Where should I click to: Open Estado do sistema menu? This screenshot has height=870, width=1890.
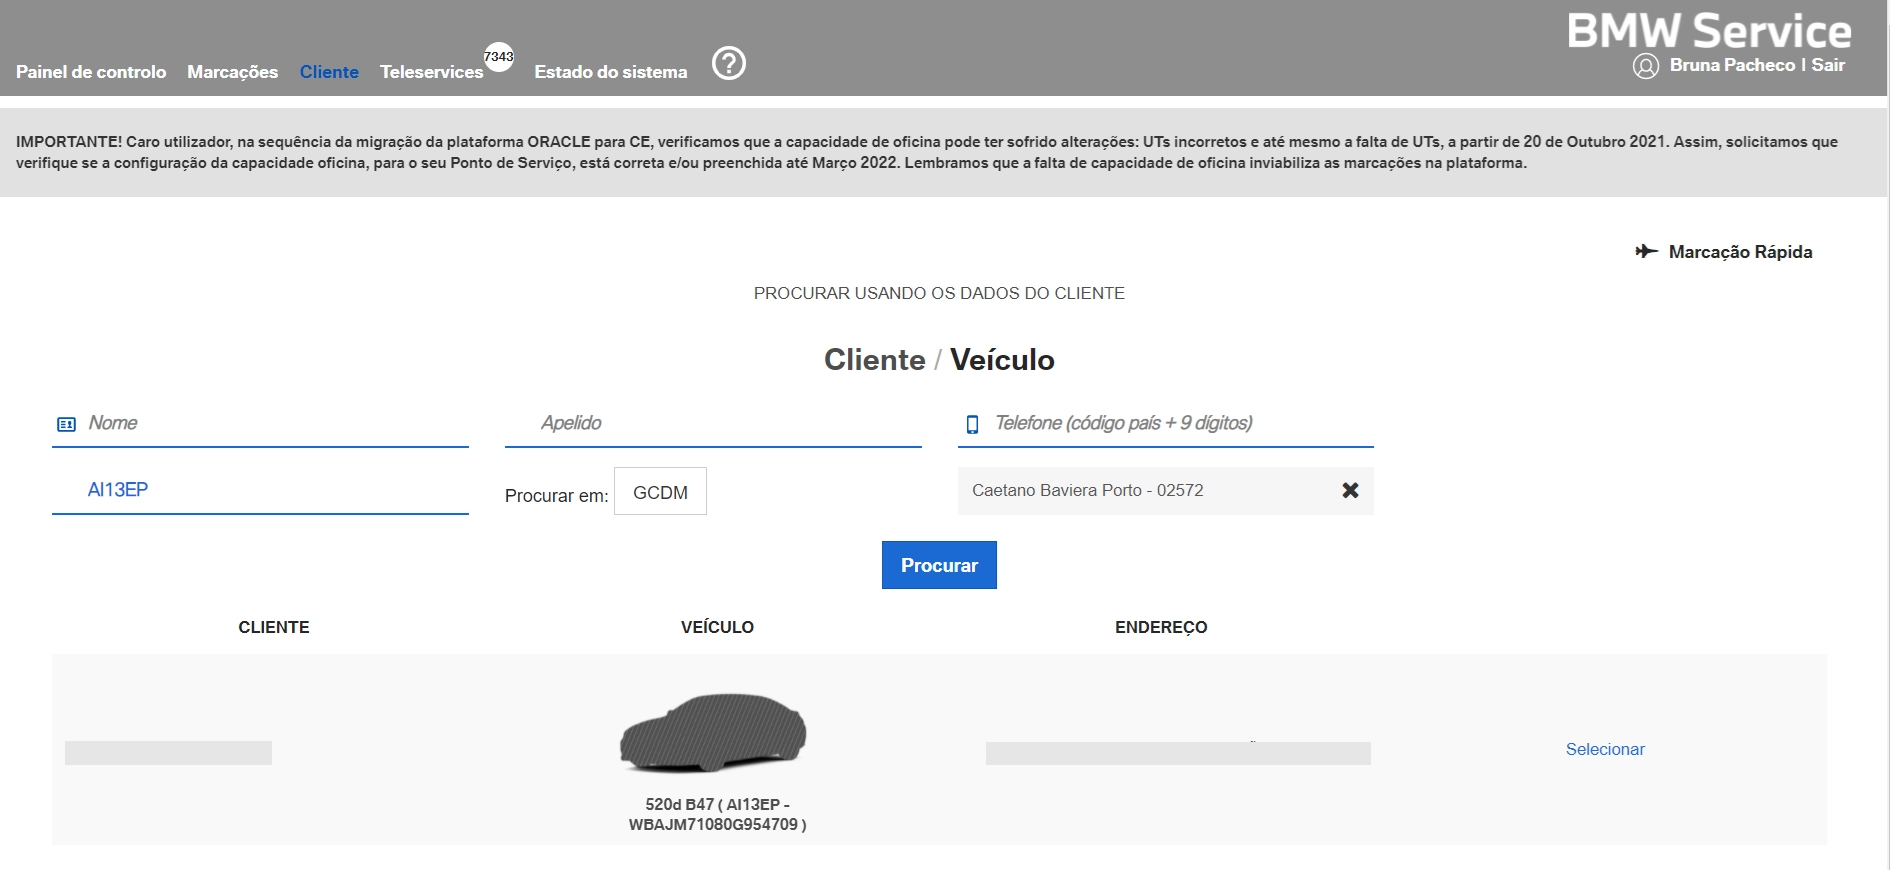point(611,72)
